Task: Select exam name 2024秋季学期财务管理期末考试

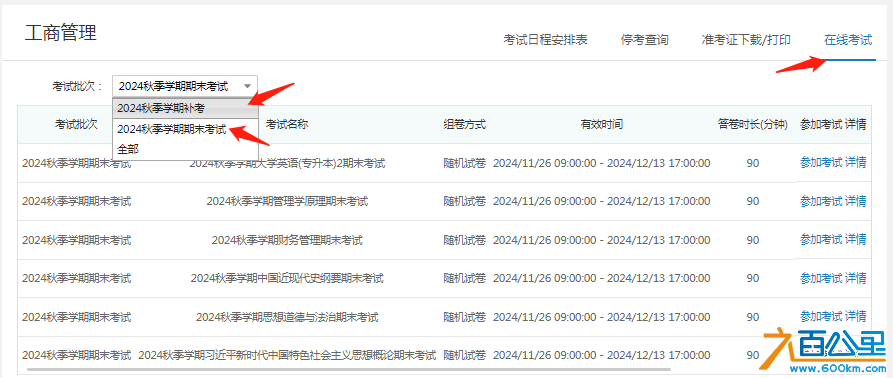Action: (287, 240)
